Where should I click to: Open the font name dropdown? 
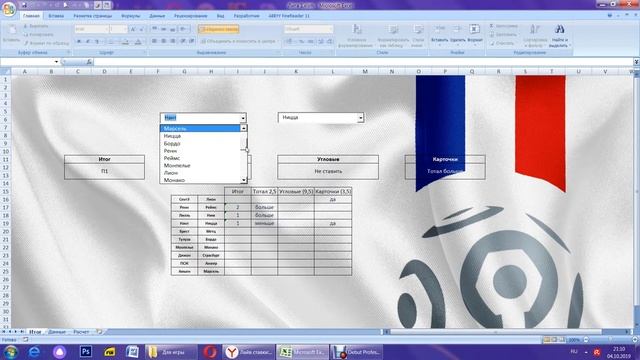107,29
